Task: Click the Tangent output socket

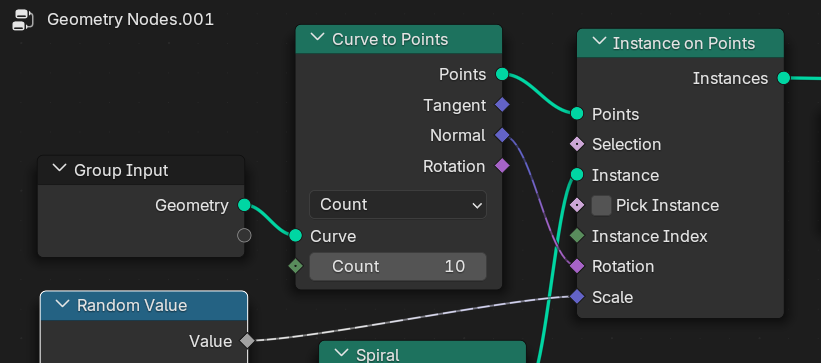Action: (502, 105)
